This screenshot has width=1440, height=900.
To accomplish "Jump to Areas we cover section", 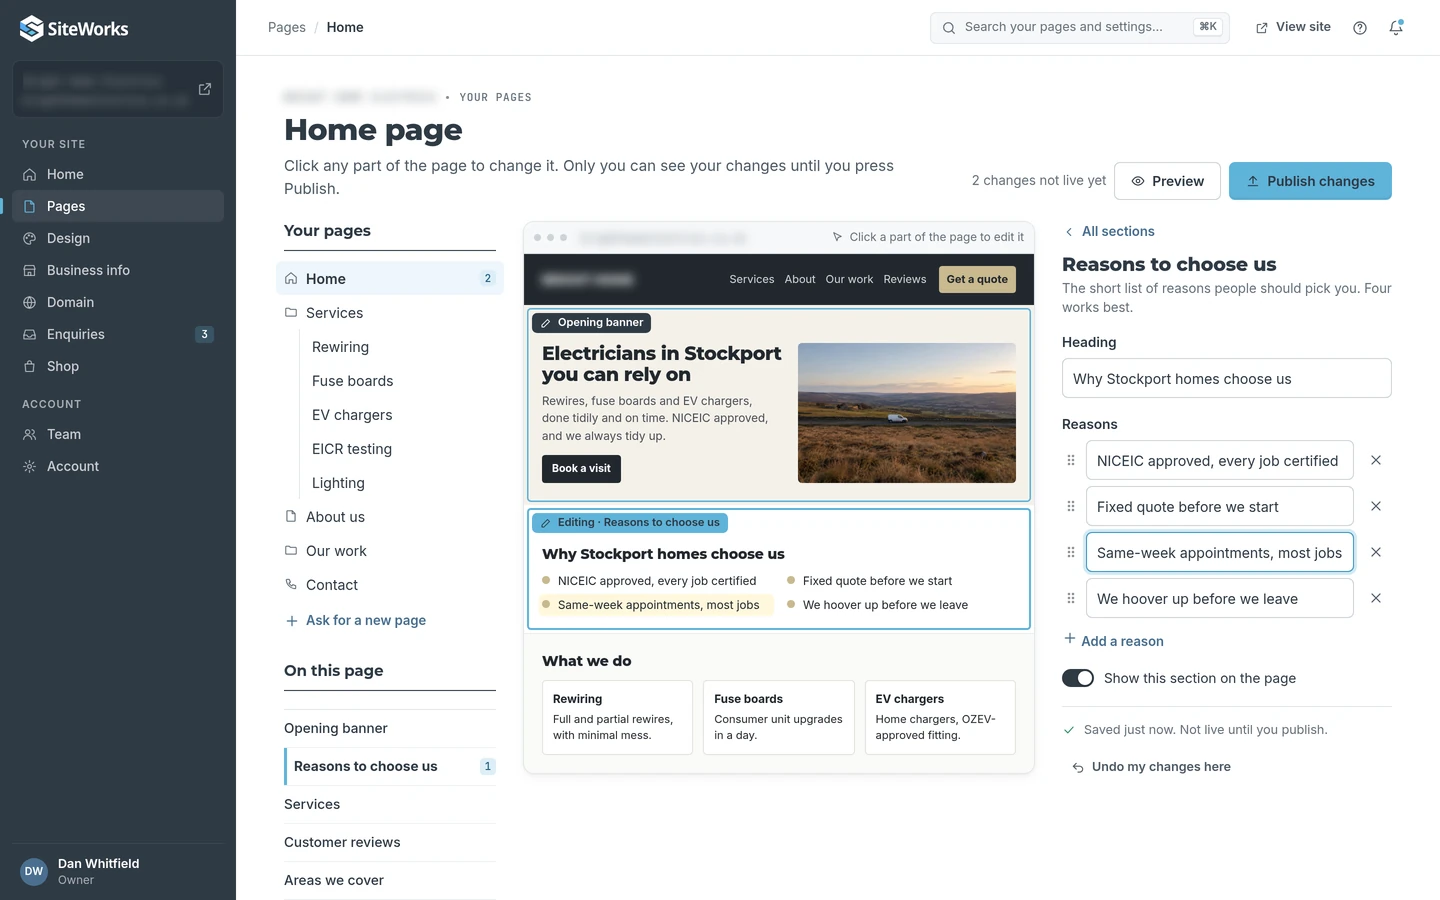I will [390, 880].
